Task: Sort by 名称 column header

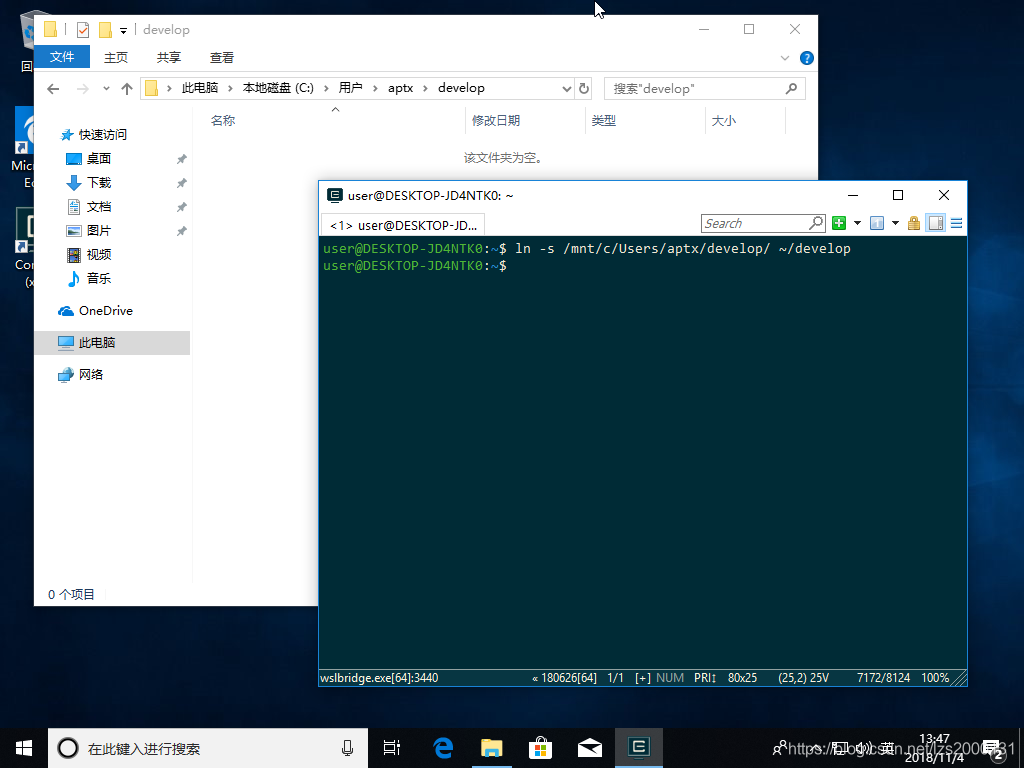Action: point(223,121)
